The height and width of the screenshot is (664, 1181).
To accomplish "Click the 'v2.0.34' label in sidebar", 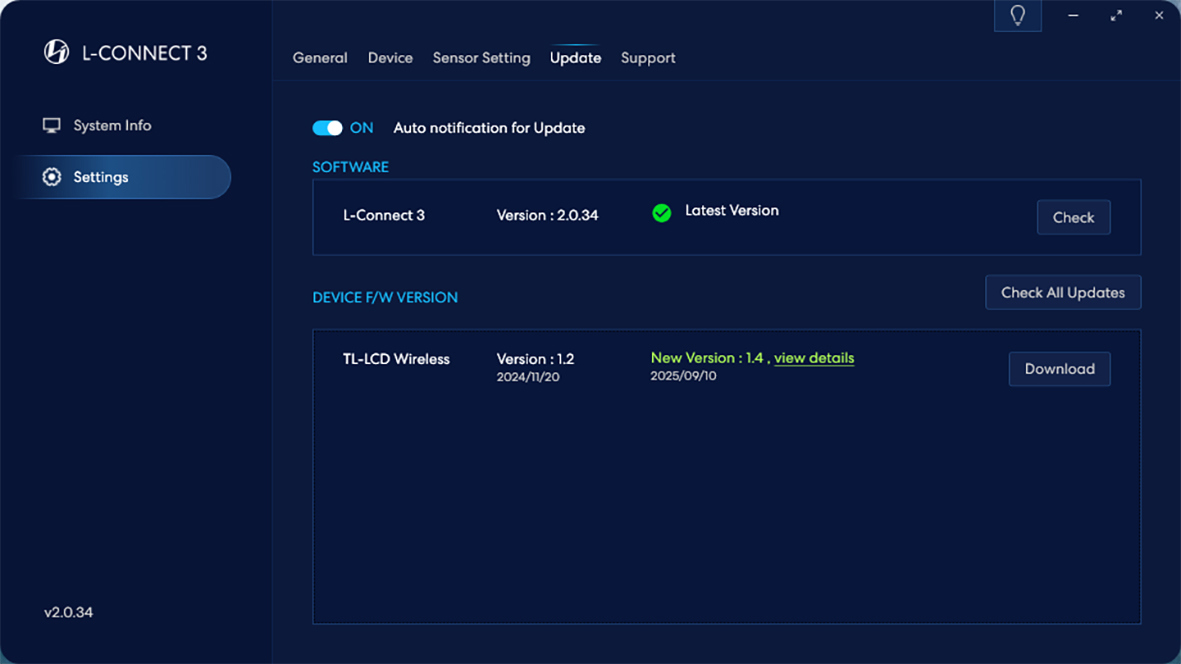I will pyautogui.click(x=69, y=612).
